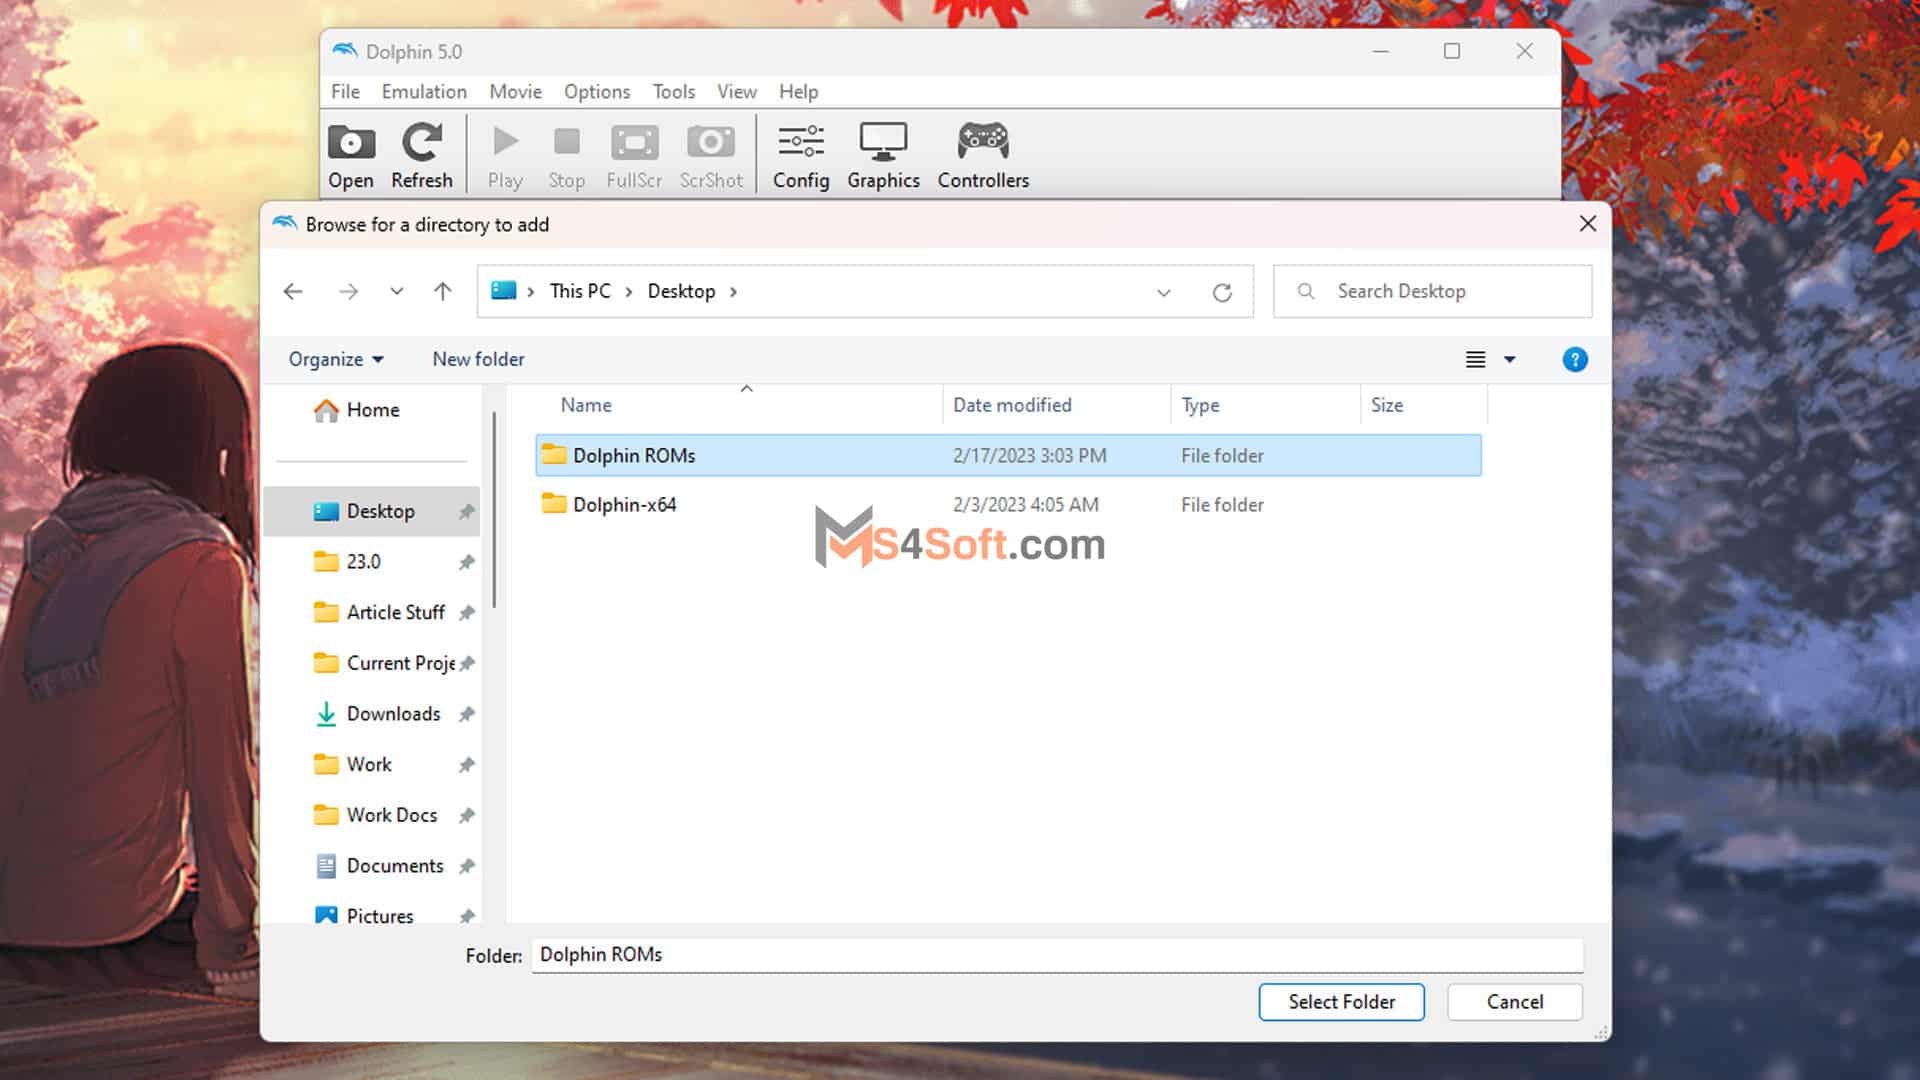Open the Organize dropdown
Viewport: 1920px width, 1080px height.
(x=336, y=359)
